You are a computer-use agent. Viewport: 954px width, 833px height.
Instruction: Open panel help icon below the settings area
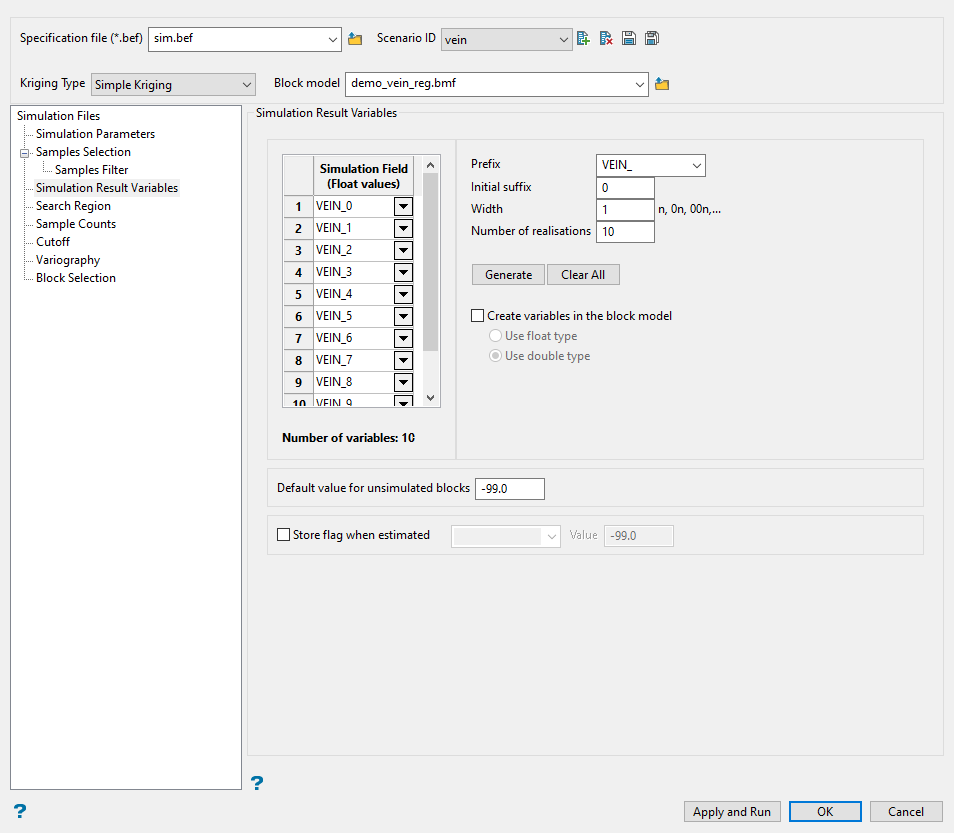tap(257, 782)
